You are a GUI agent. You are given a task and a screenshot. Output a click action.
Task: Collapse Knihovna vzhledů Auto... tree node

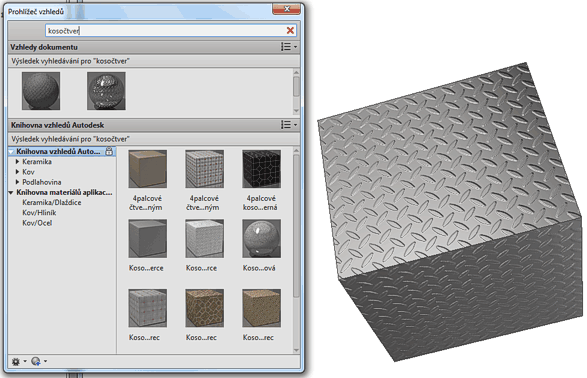click(x=11, y=152)
